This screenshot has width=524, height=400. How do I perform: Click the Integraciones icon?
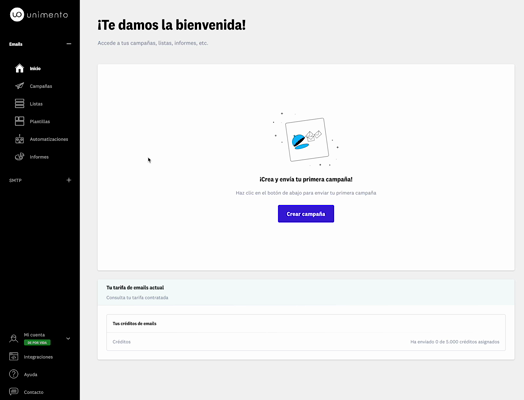tap(14, 357)
